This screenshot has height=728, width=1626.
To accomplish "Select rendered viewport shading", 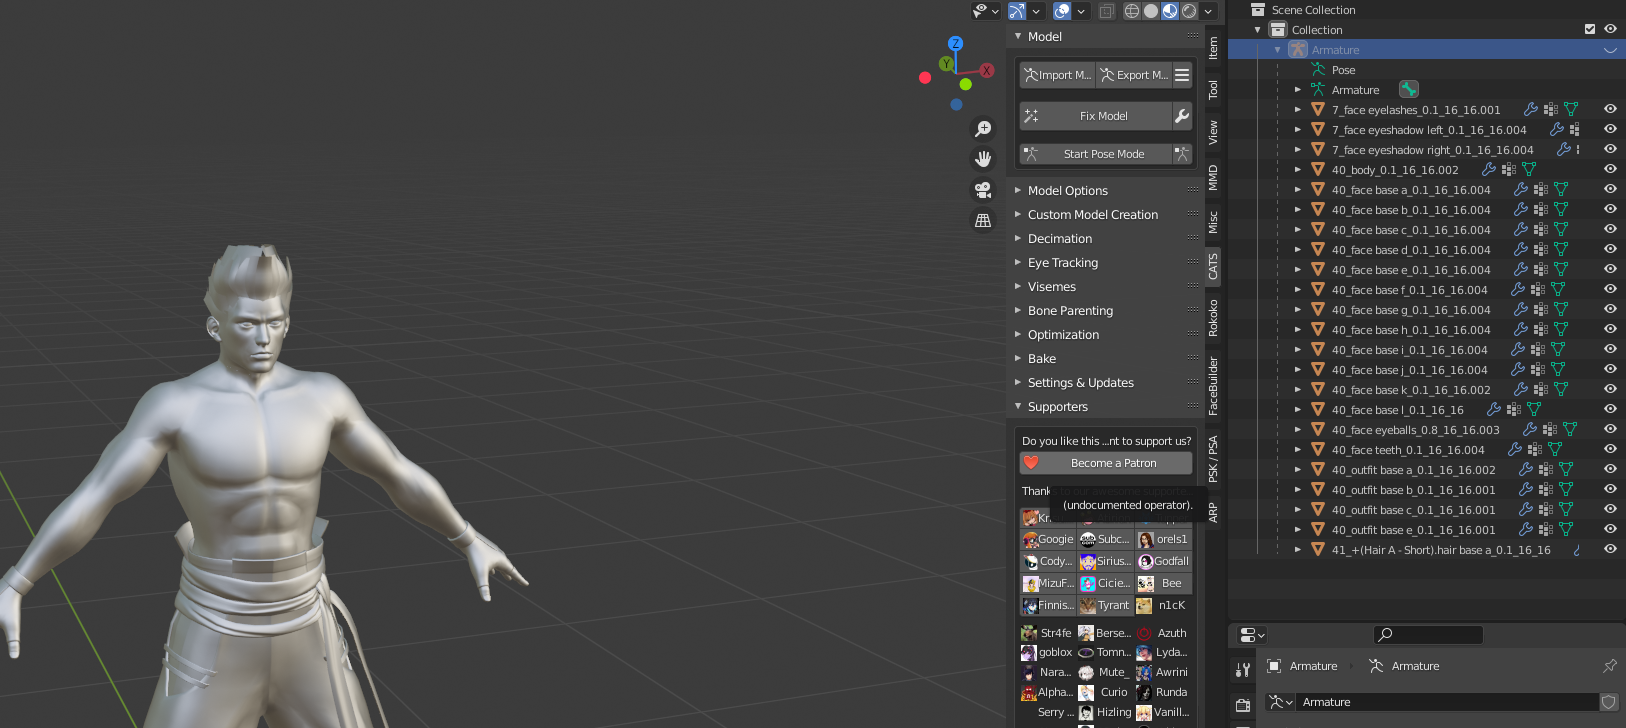I will [x=1189, y=11].
